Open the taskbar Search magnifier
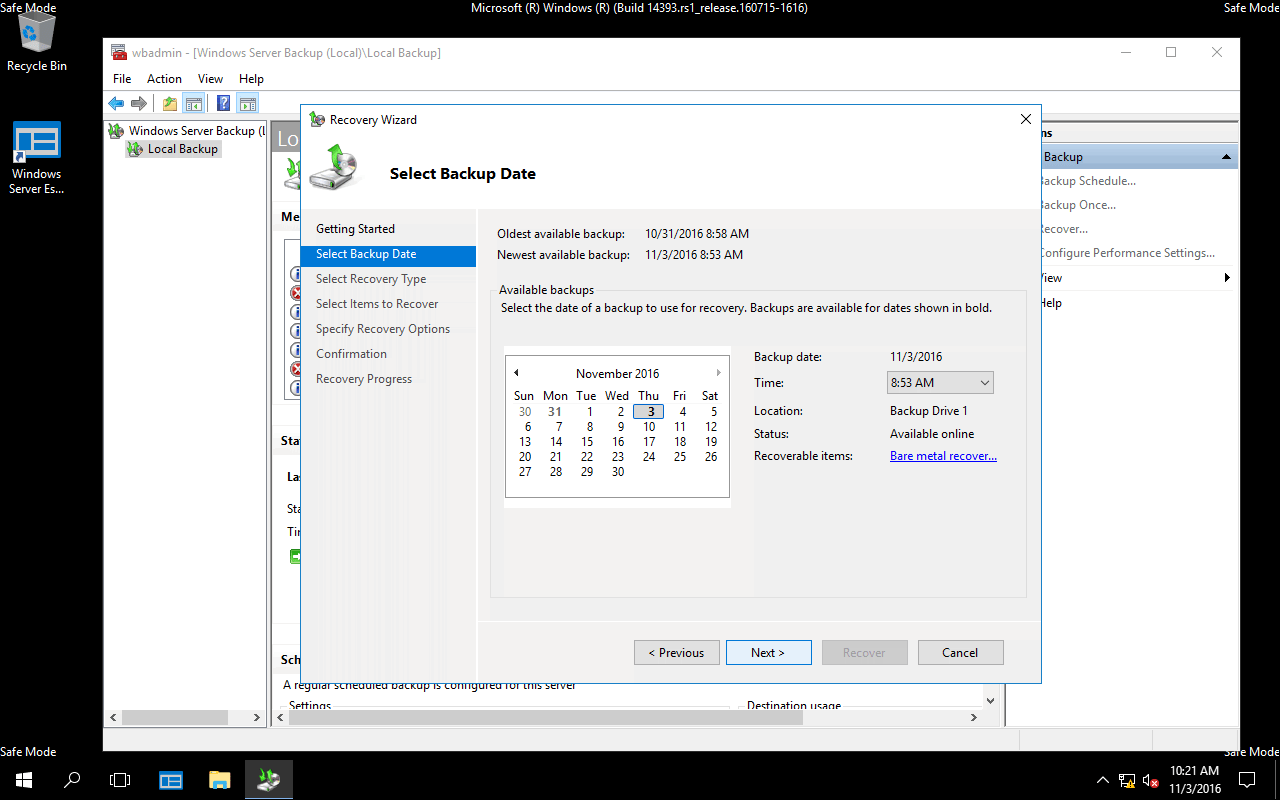Image resolution: width=1280 pixels, height=800 pixels. coord(72,780)
